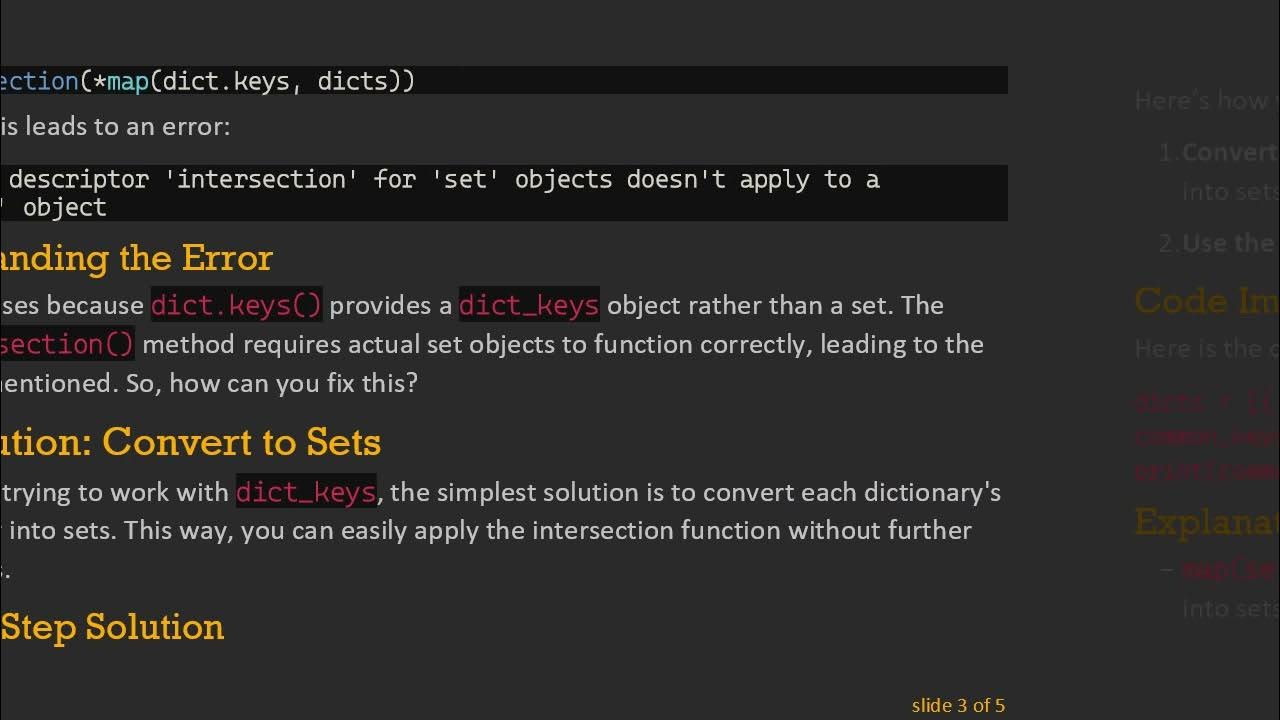Click the faded "Here's how" text on the right

(1206, 100)
